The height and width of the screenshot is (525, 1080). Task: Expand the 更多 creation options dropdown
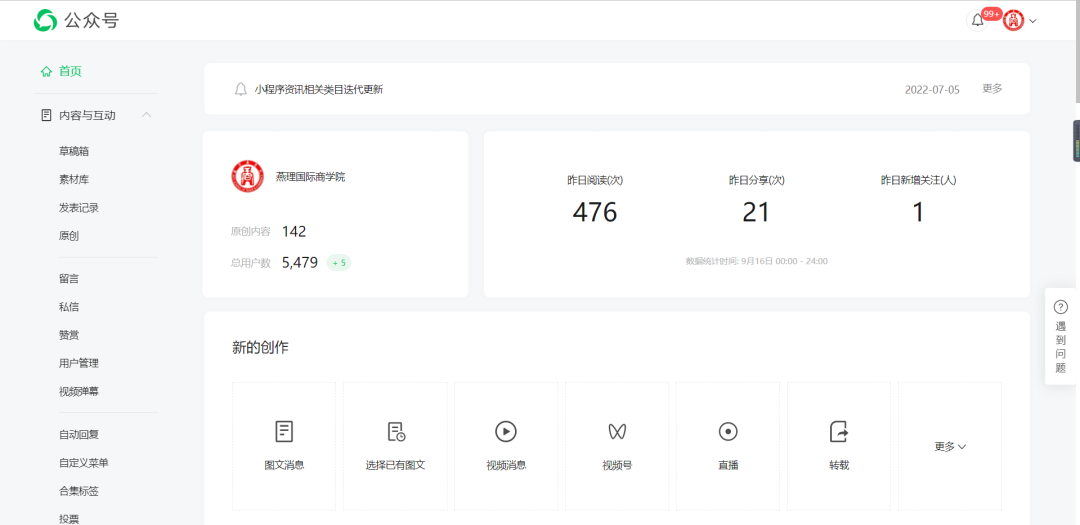click(950, 447)
